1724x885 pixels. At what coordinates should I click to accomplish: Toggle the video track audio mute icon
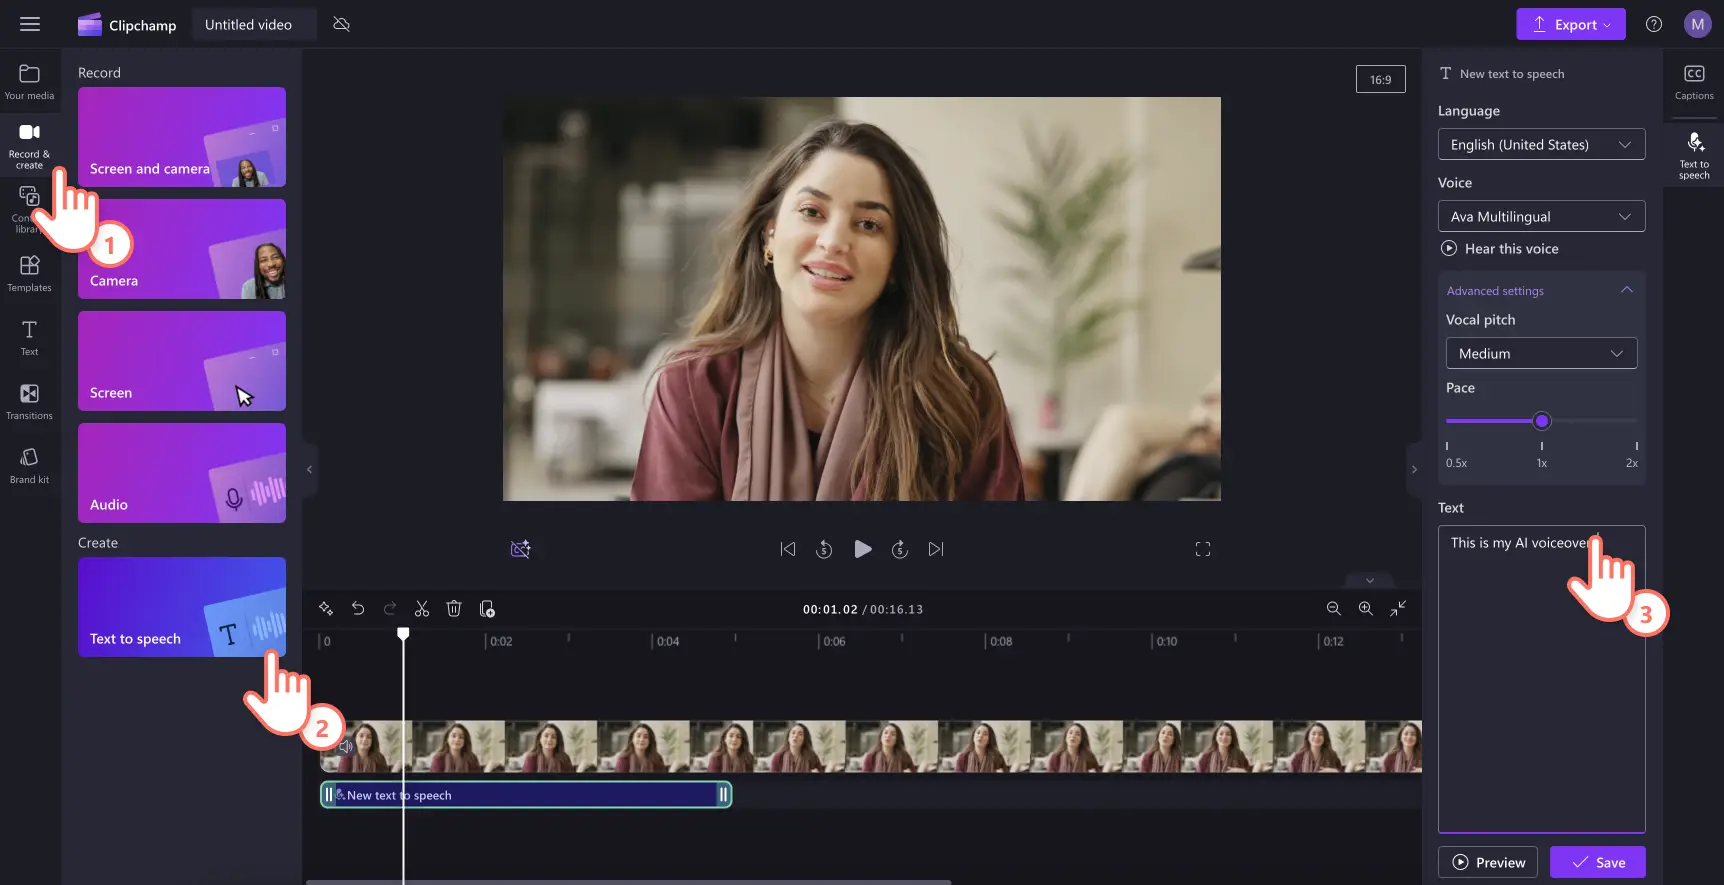[x=346, y=746]
